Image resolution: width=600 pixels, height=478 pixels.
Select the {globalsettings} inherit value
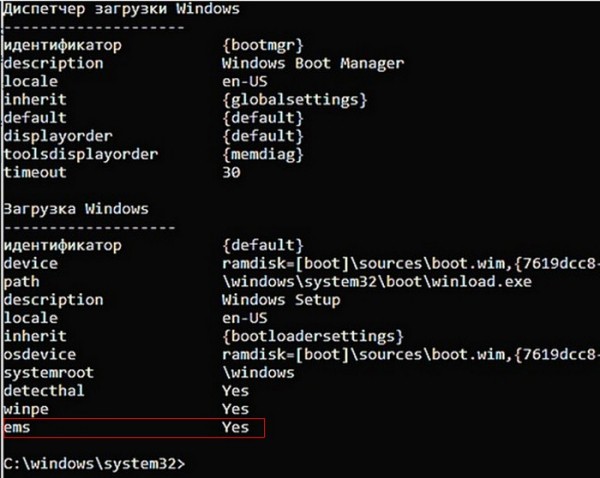[295, 100]
